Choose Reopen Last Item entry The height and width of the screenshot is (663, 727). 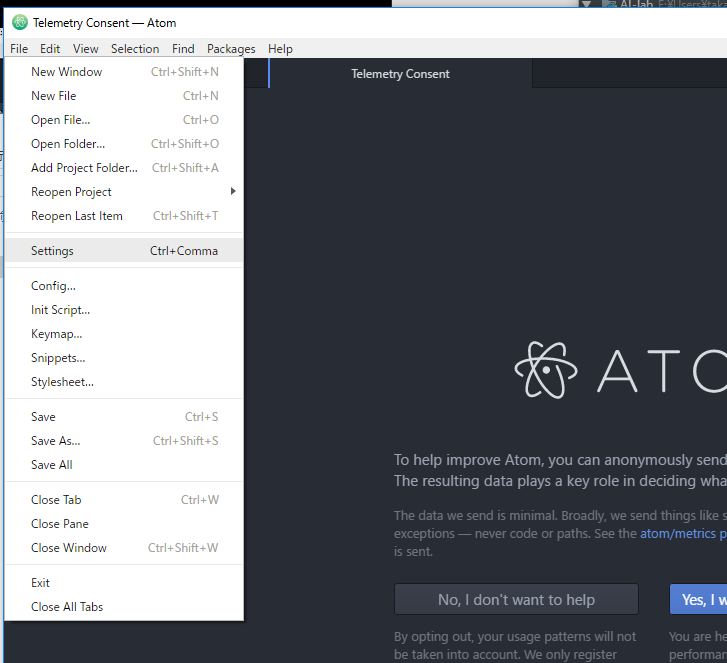pyautogui.click(x=124, y=216)
